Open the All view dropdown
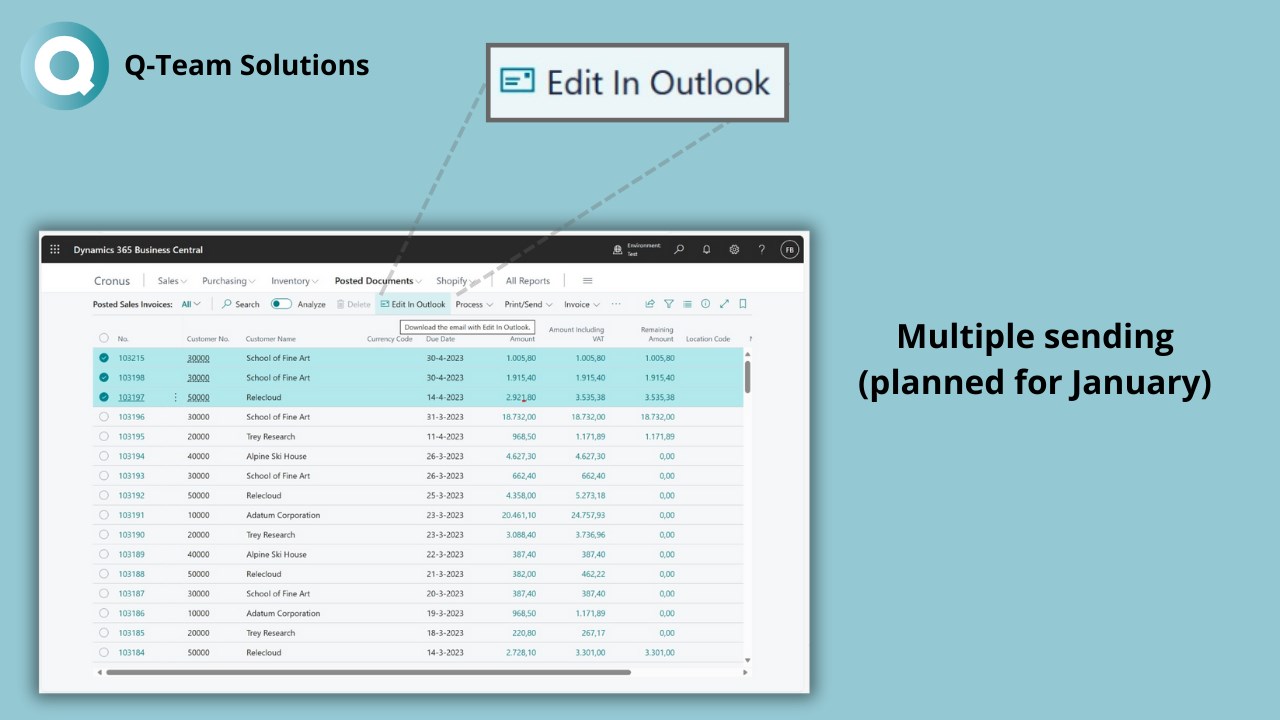The image size is (1280, 720). 191,304
